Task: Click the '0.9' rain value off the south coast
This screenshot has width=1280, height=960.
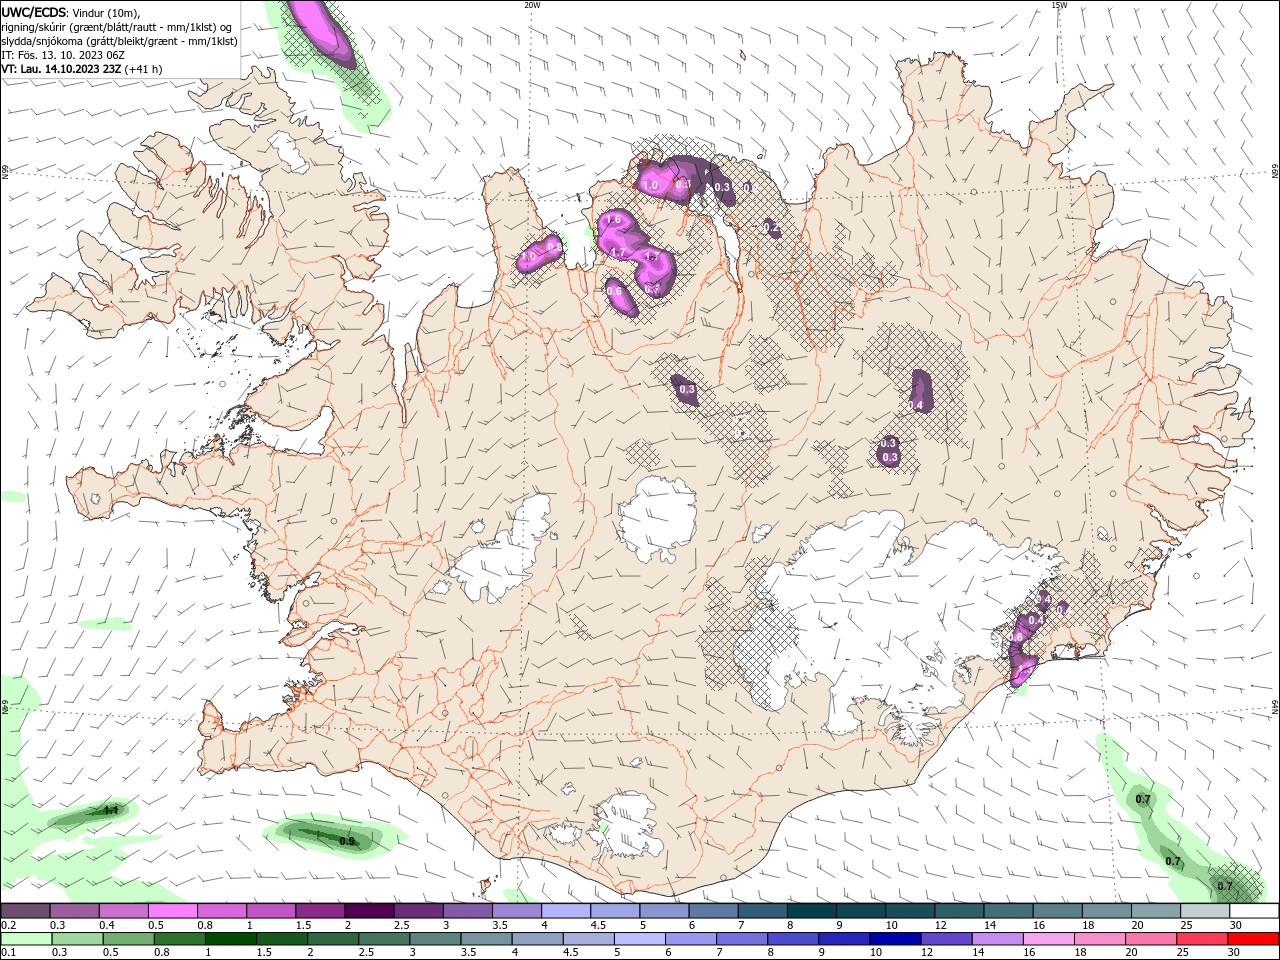Action: pyautogui.click(x=347, y=841)
